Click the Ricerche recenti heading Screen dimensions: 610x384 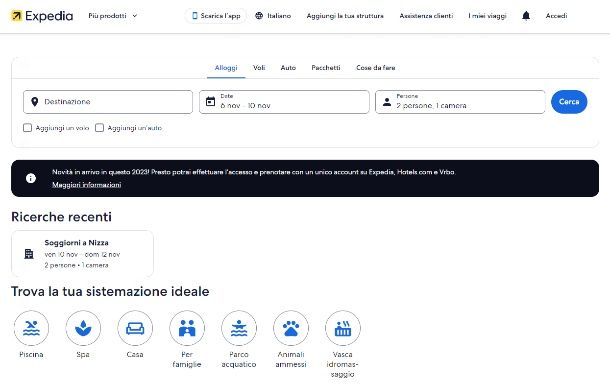[x=61, y=217]
